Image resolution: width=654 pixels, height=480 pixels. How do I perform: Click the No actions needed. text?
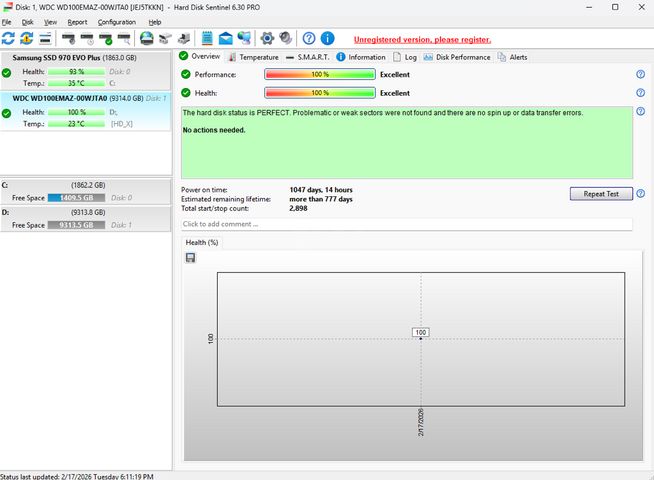(214, 130)
